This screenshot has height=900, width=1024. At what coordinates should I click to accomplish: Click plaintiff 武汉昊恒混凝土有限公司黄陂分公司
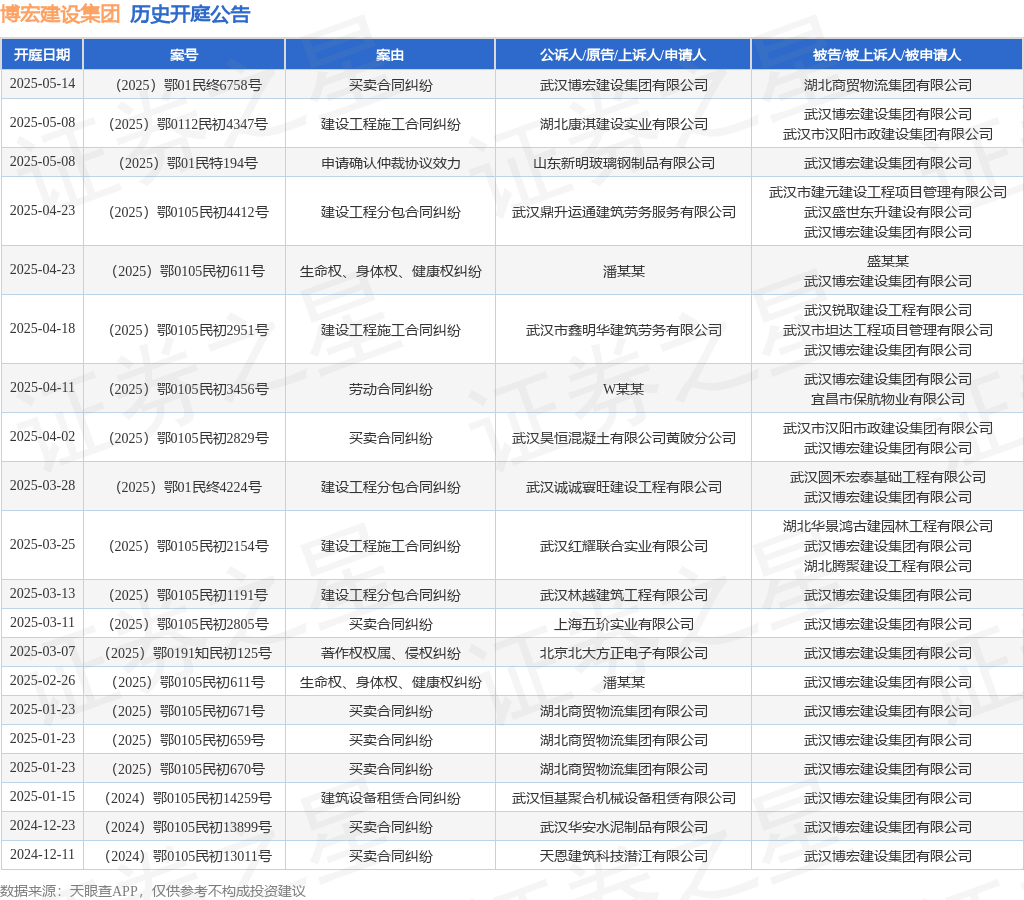(x=624, y=438)
